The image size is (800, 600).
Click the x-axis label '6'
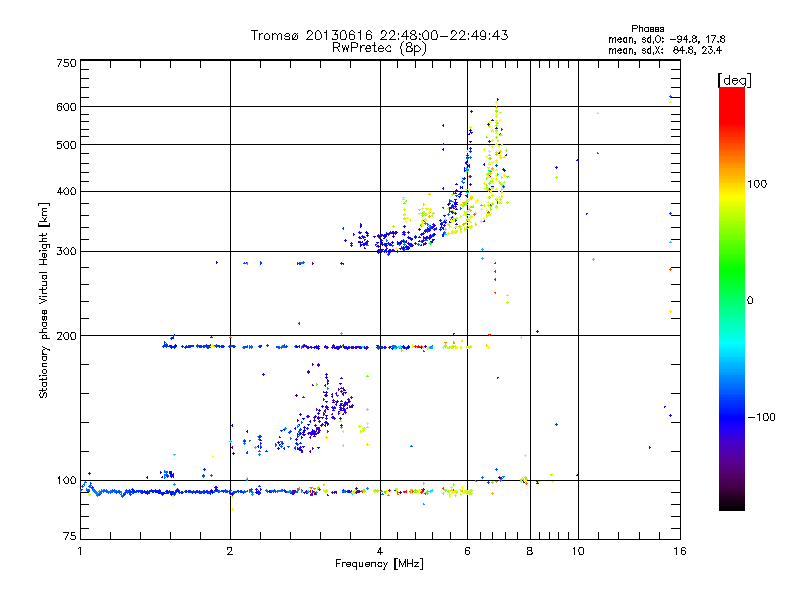[x=467, y=551]
